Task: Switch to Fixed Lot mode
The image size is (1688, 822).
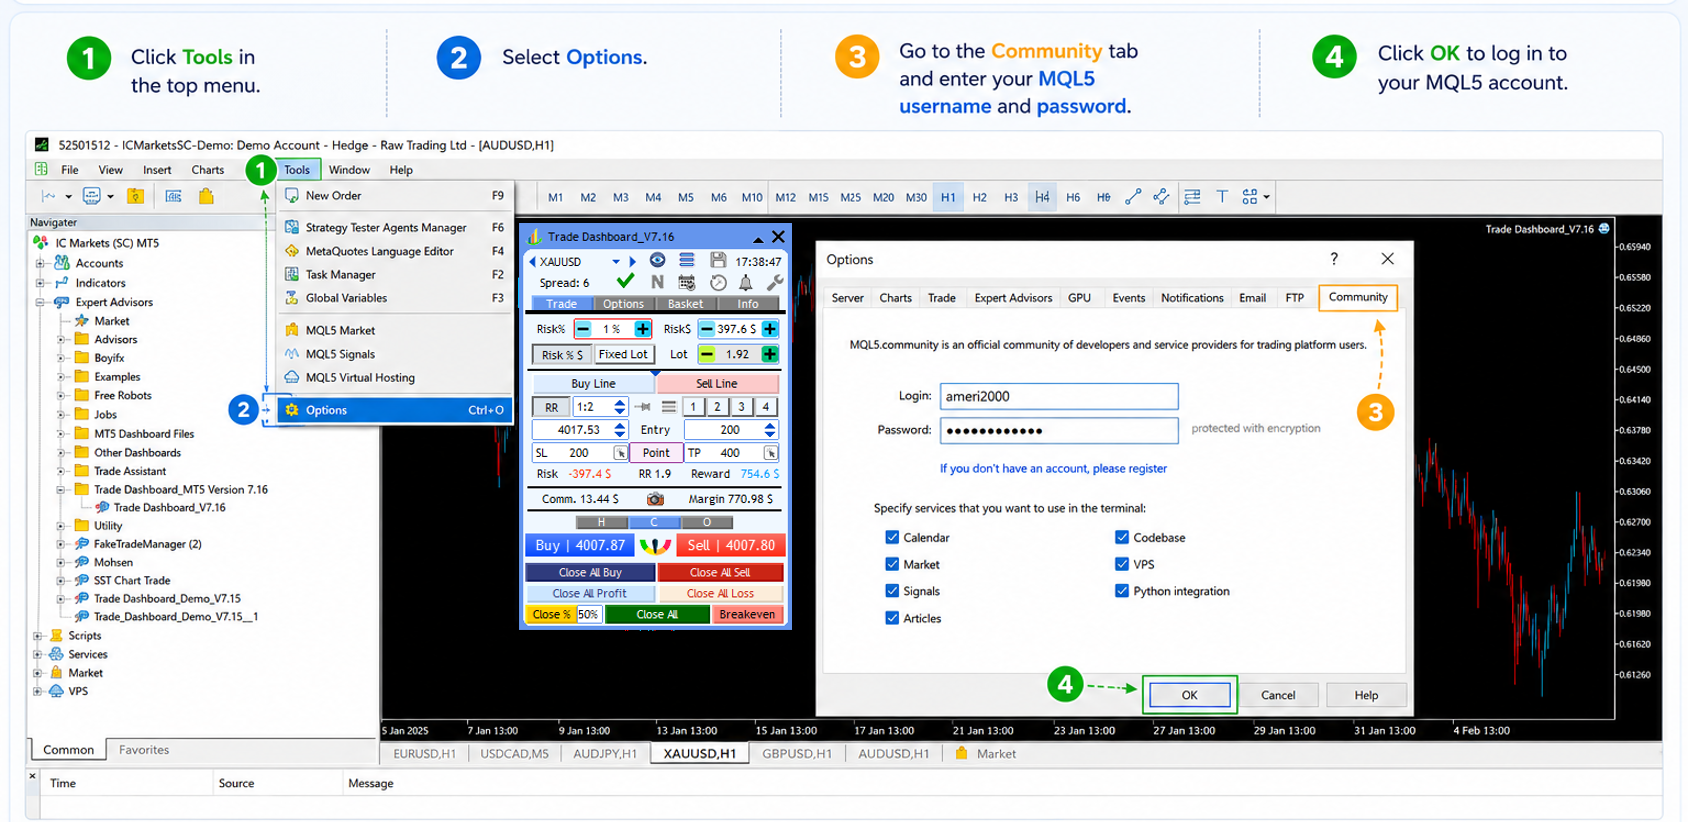Action: (x=623, y=354)
